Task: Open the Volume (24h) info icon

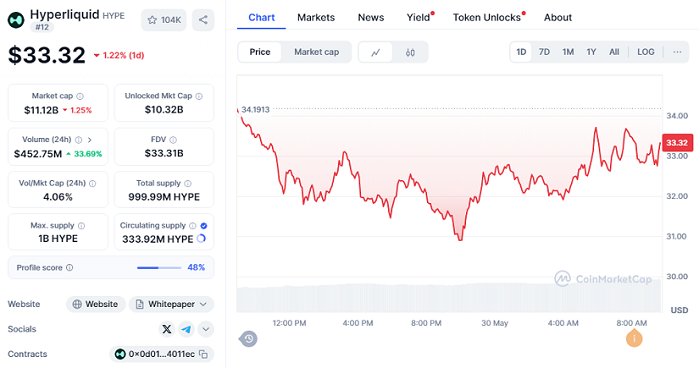Action: (78, 140)
